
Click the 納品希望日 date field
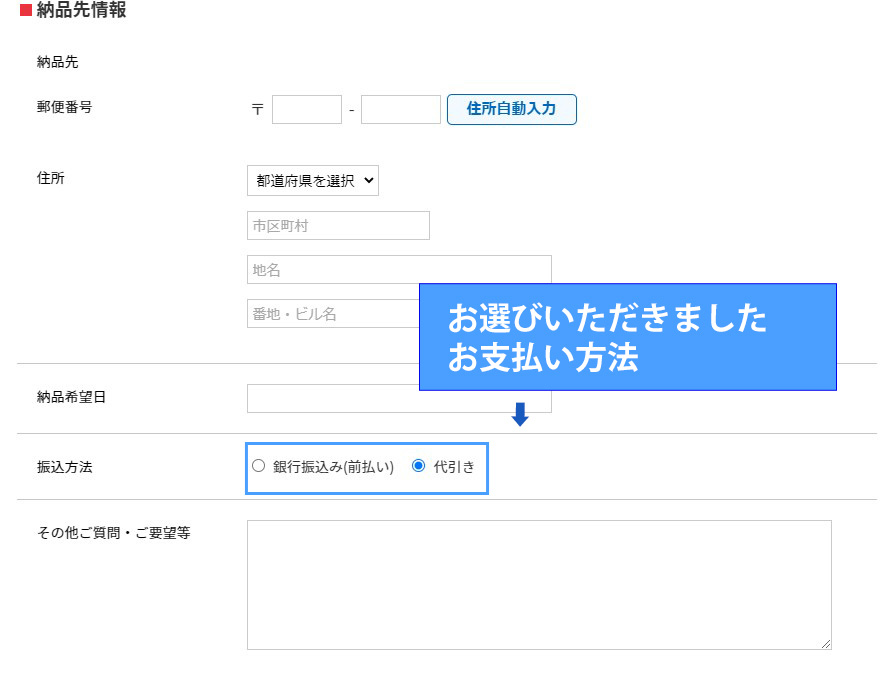coord(330,400)
